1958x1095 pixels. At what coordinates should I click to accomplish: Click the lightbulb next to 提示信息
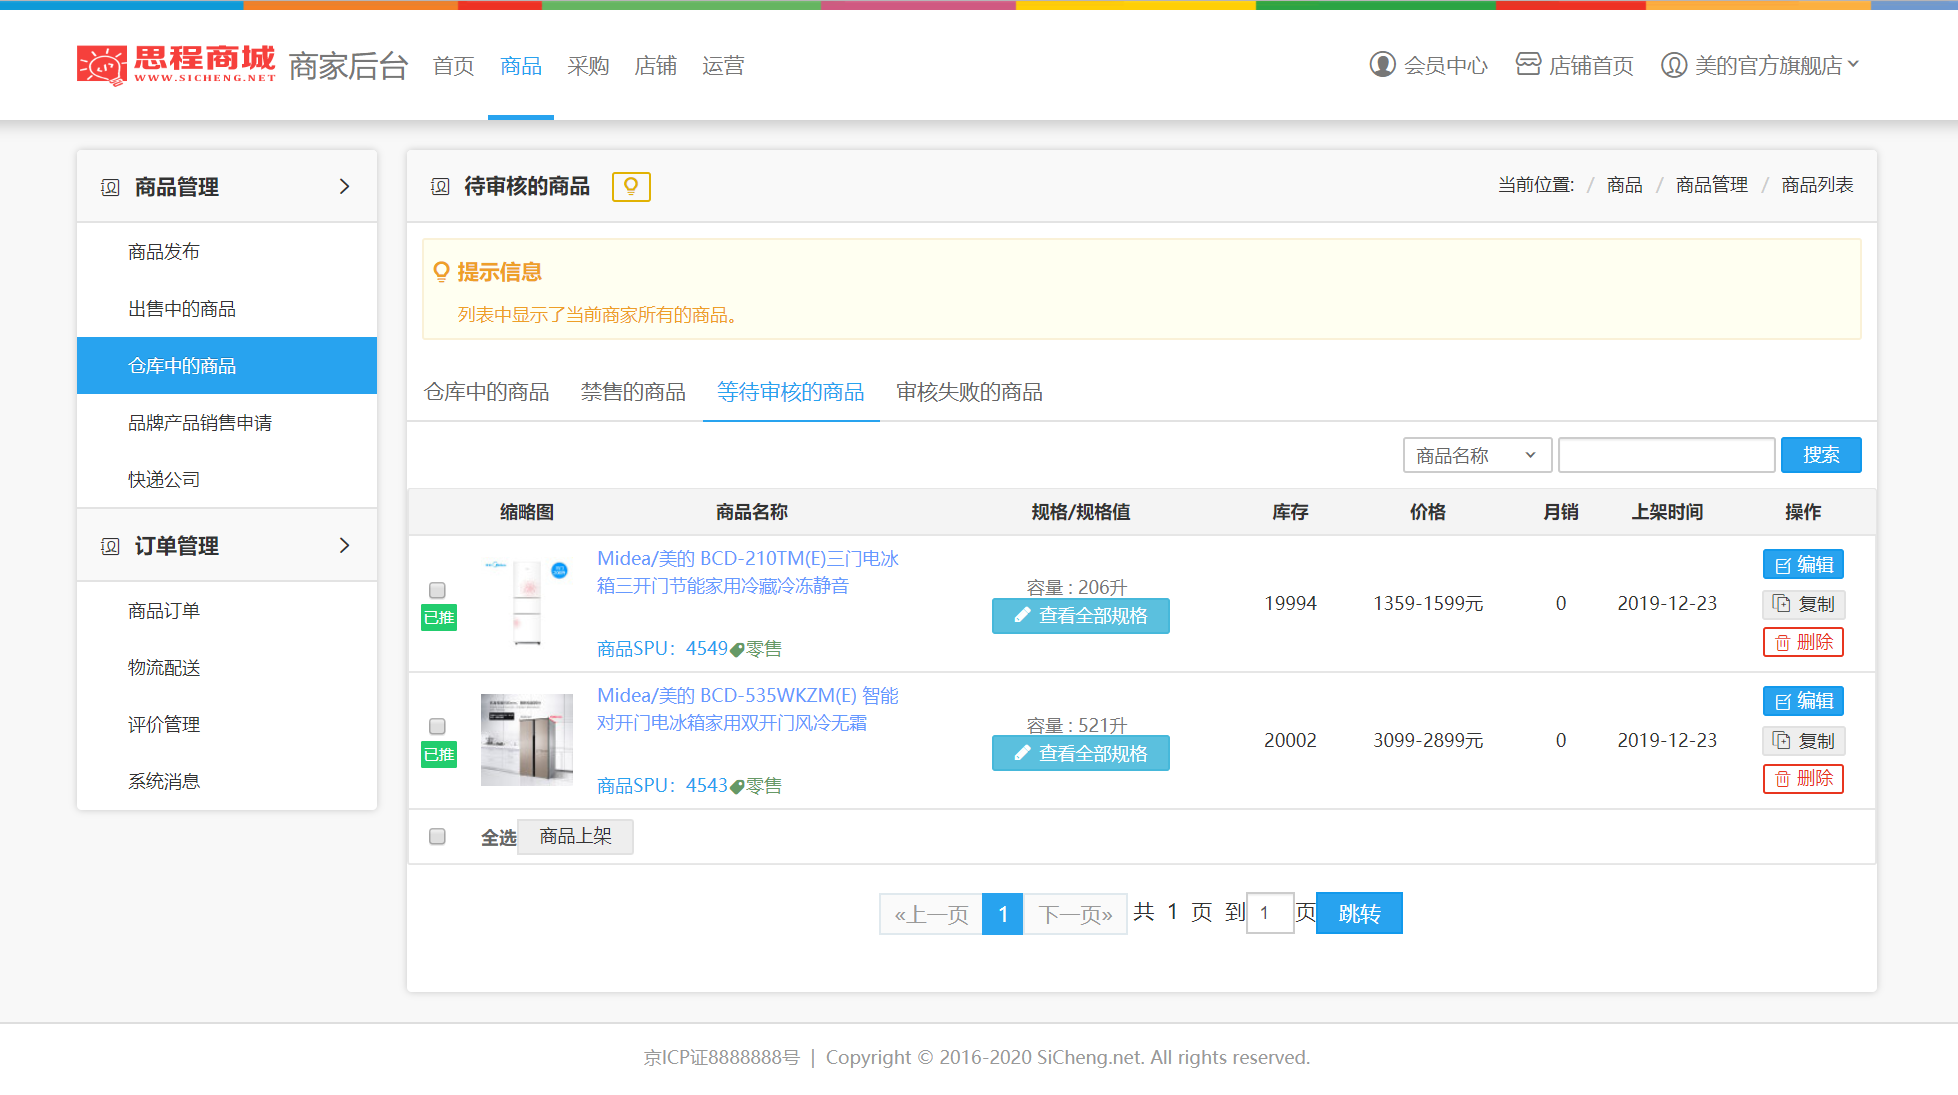(441, 272)
